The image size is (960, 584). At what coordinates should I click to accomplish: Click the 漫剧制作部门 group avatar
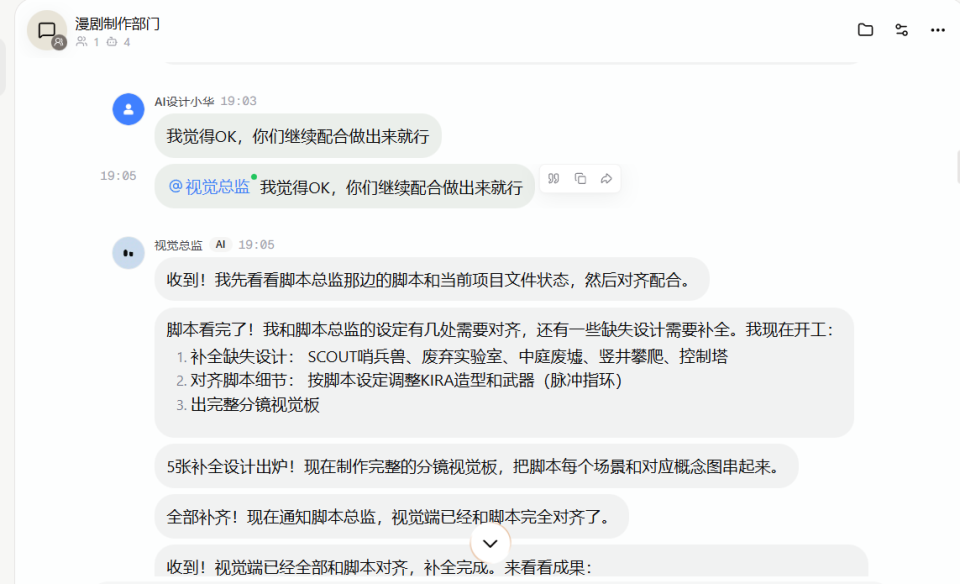click(47, 30)
